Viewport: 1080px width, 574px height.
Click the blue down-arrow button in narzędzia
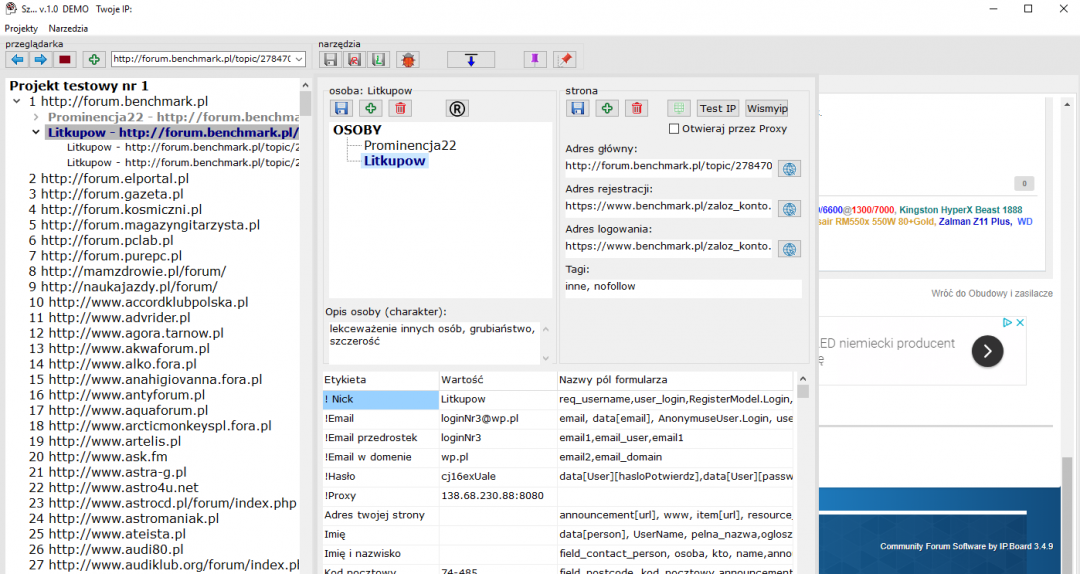click(x=471, y=60)
